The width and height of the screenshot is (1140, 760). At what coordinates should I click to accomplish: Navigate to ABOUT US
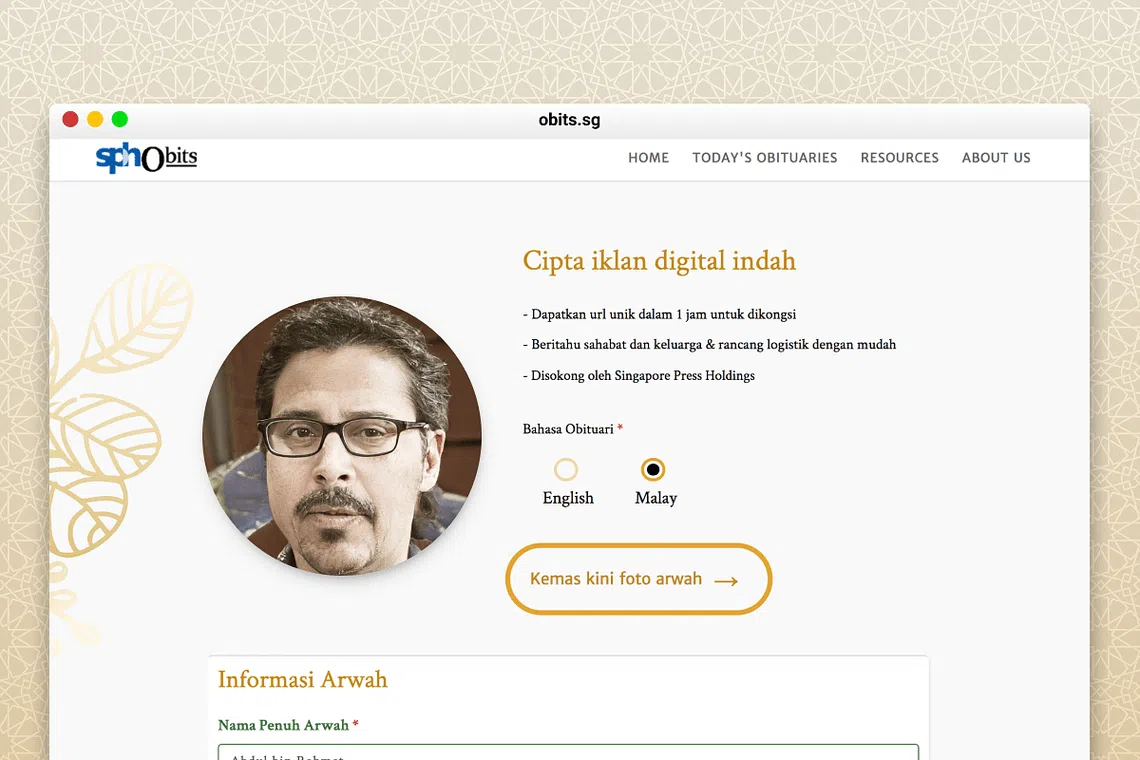click(x=996, y=158)
